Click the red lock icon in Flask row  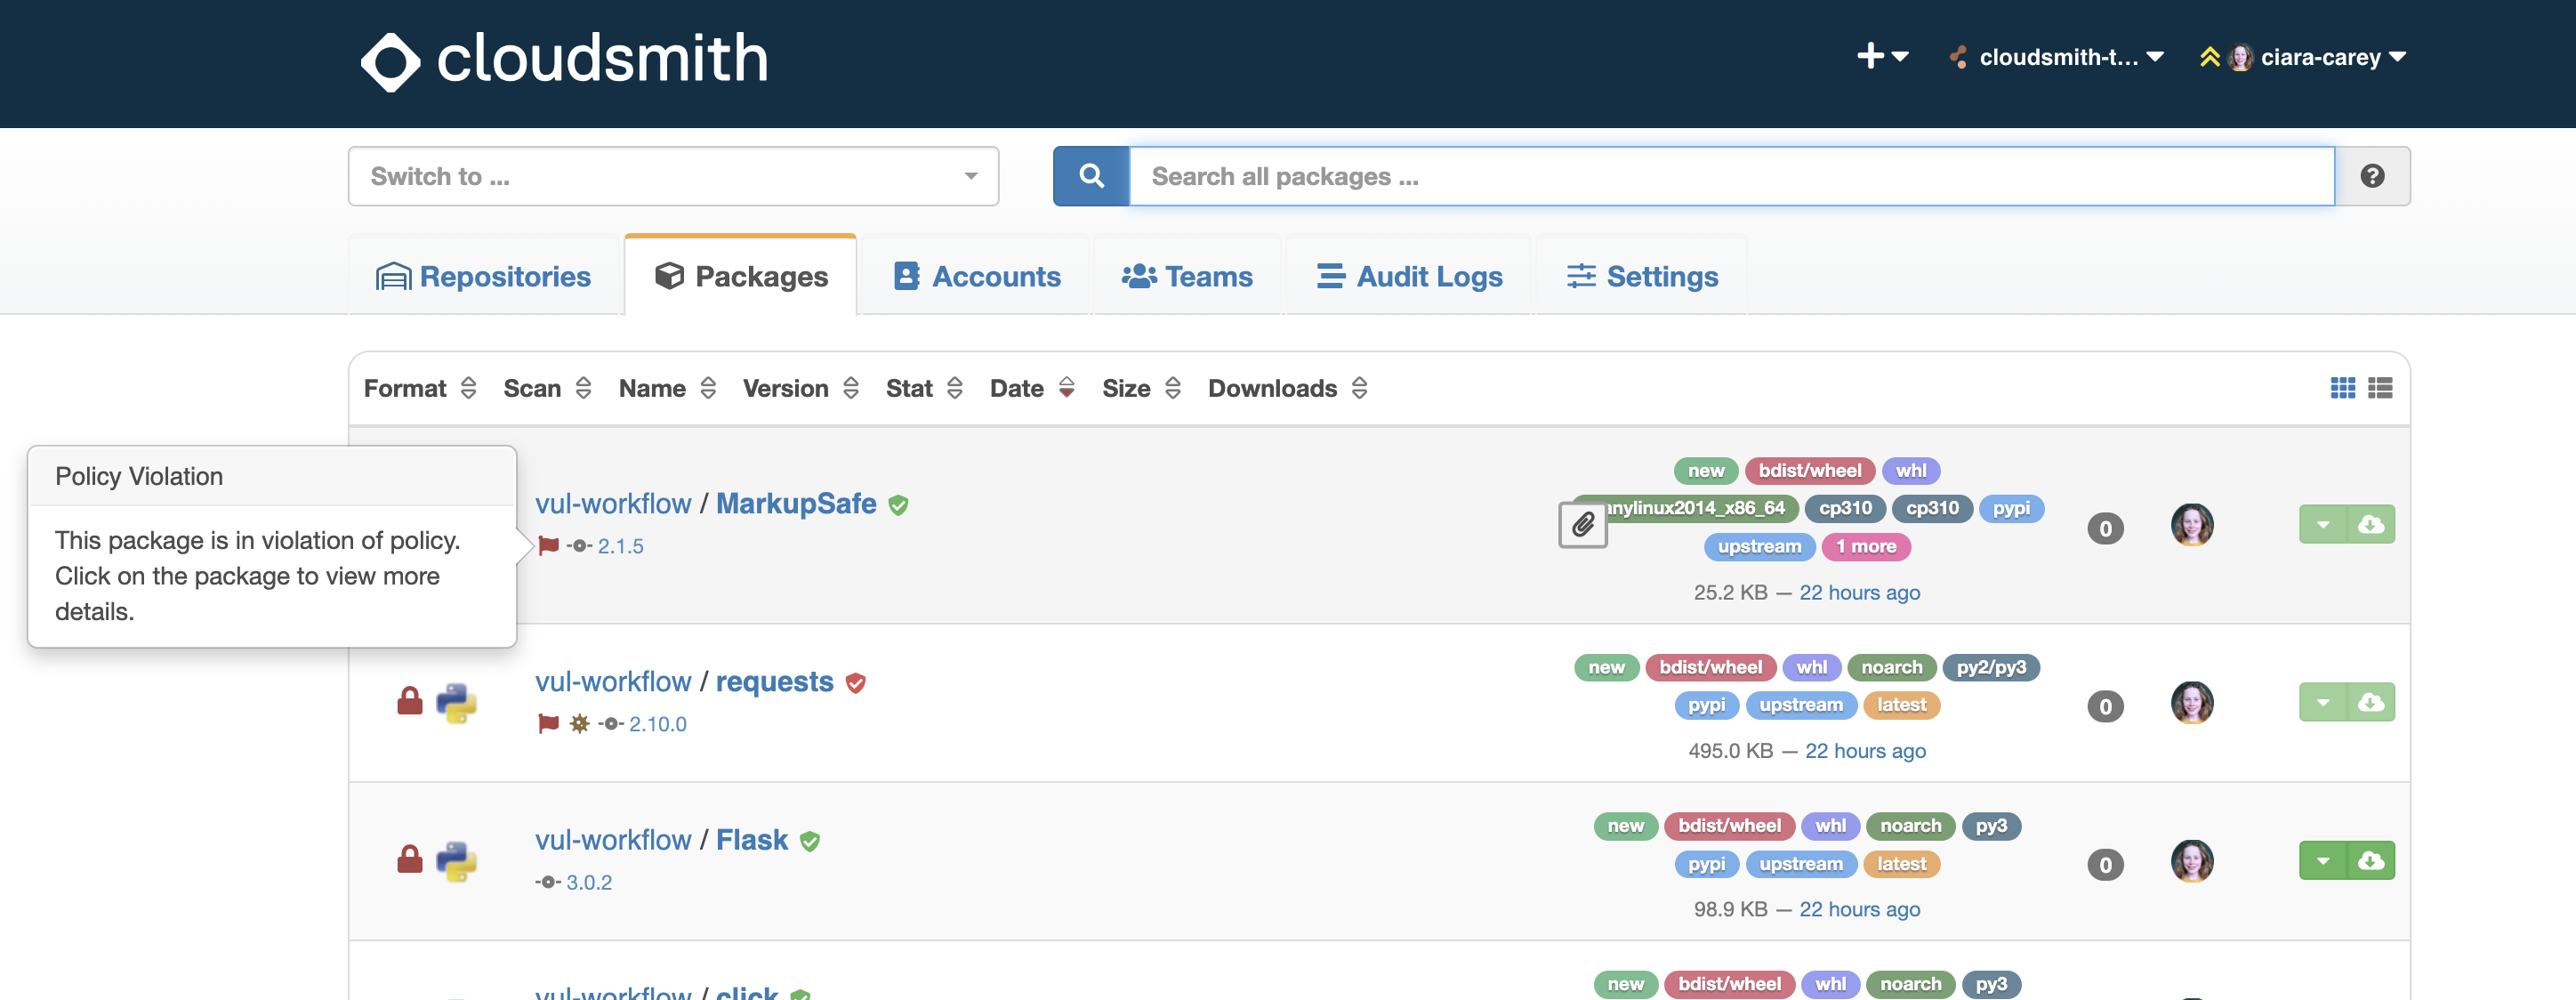[x=410, y=859]
